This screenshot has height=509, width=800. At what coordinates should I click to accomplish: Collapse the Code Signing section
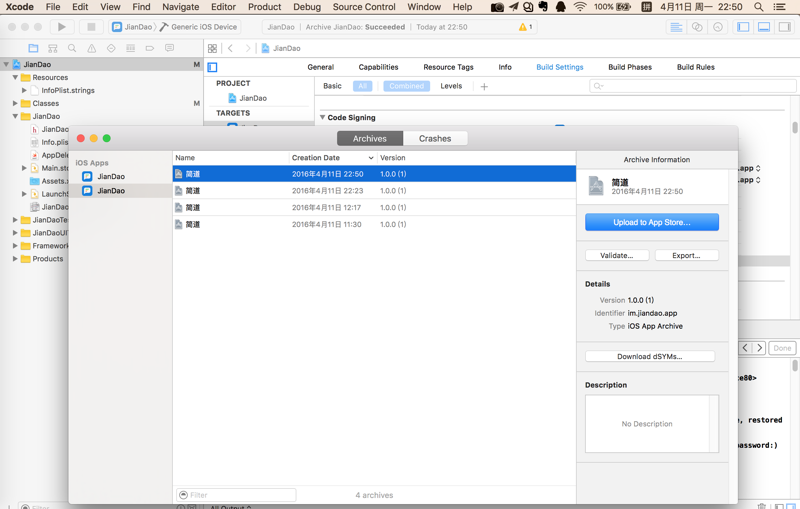point(322,117)
